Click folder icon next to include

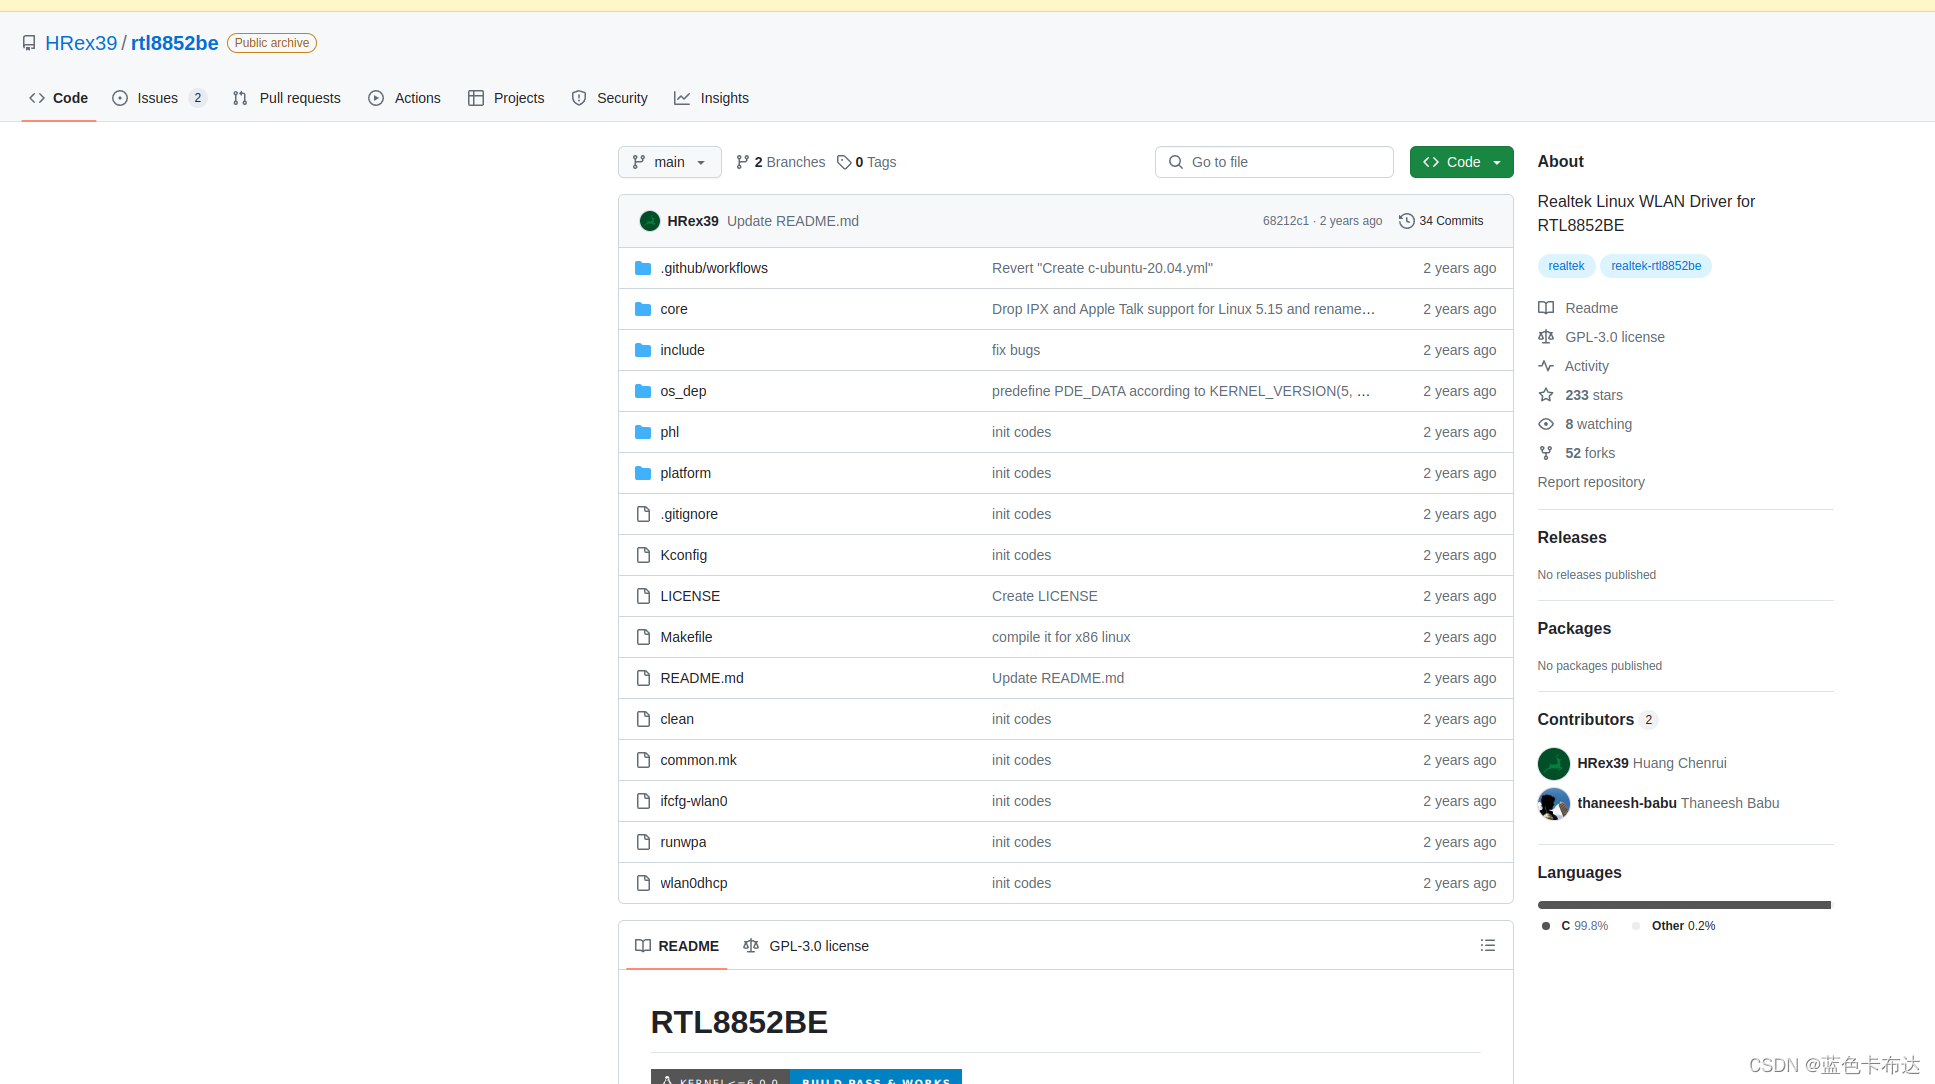(x=643, y=350)
